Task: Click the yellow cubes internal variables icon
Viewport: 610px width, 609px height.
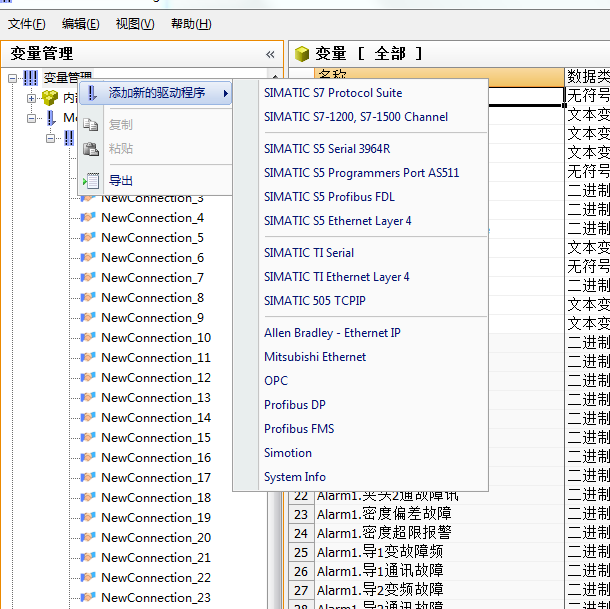Action: click(50, 98)
